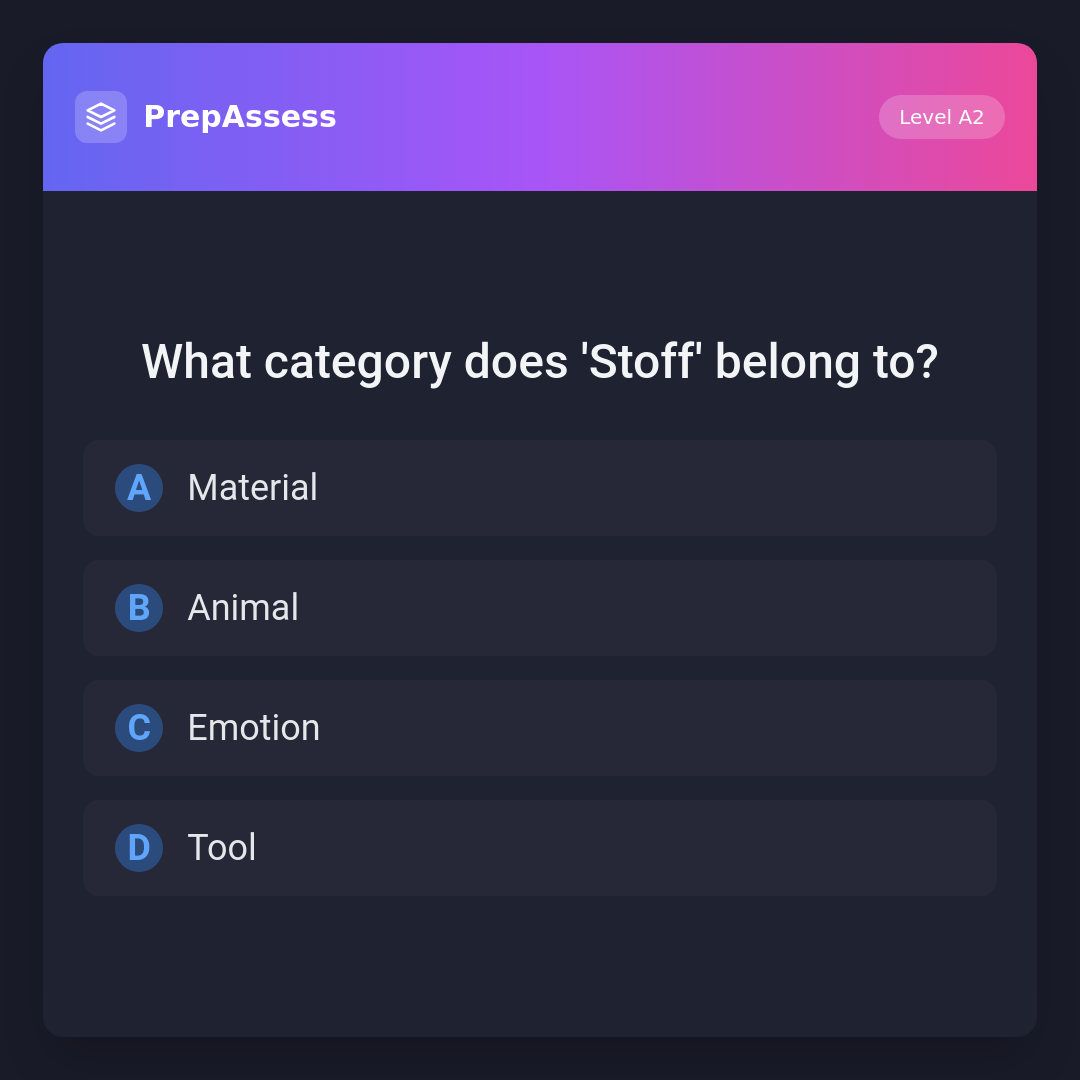
Task: Click the circled letter A badge
Action: tap(139, 488)
